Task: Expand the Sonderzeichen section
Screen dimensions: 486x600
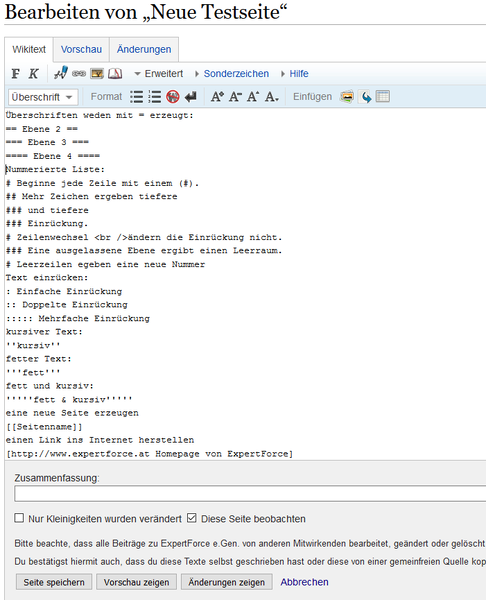Action: [x=232, y=73]
